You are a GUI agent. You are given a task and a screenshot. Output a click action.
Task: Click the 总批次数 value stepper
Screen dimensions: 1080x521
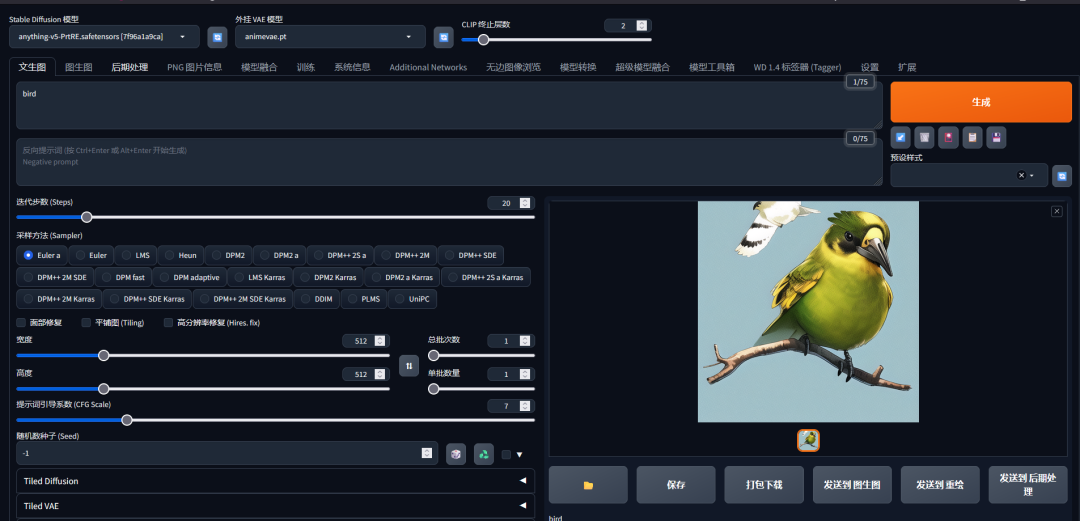525,340
